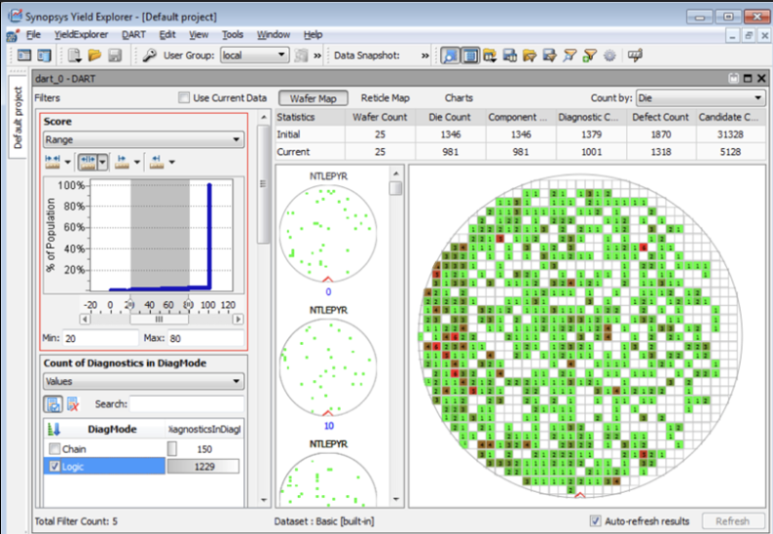Click the second panel layout icon in toolbar
This screenshot has height=534, width=773.
[x=44, y=55]
